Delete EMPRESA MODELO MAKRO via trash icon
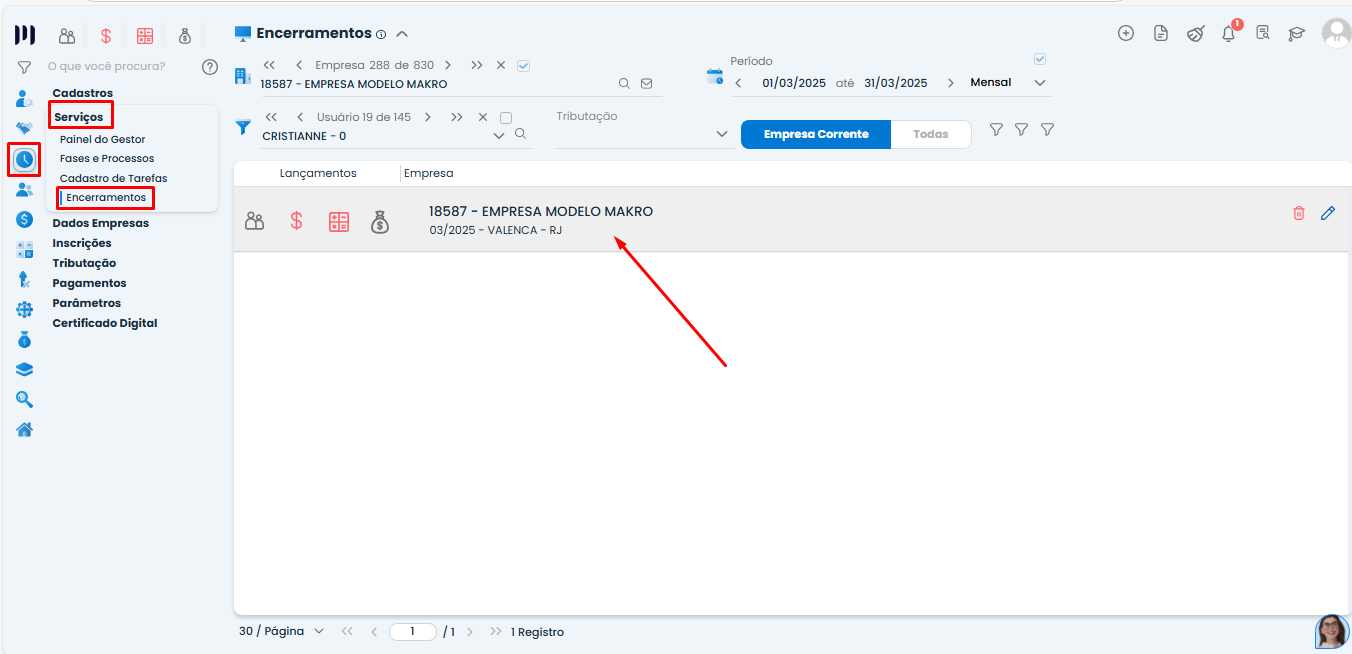The height and width of the screenshot is (654, 1352). point(1300,213)
